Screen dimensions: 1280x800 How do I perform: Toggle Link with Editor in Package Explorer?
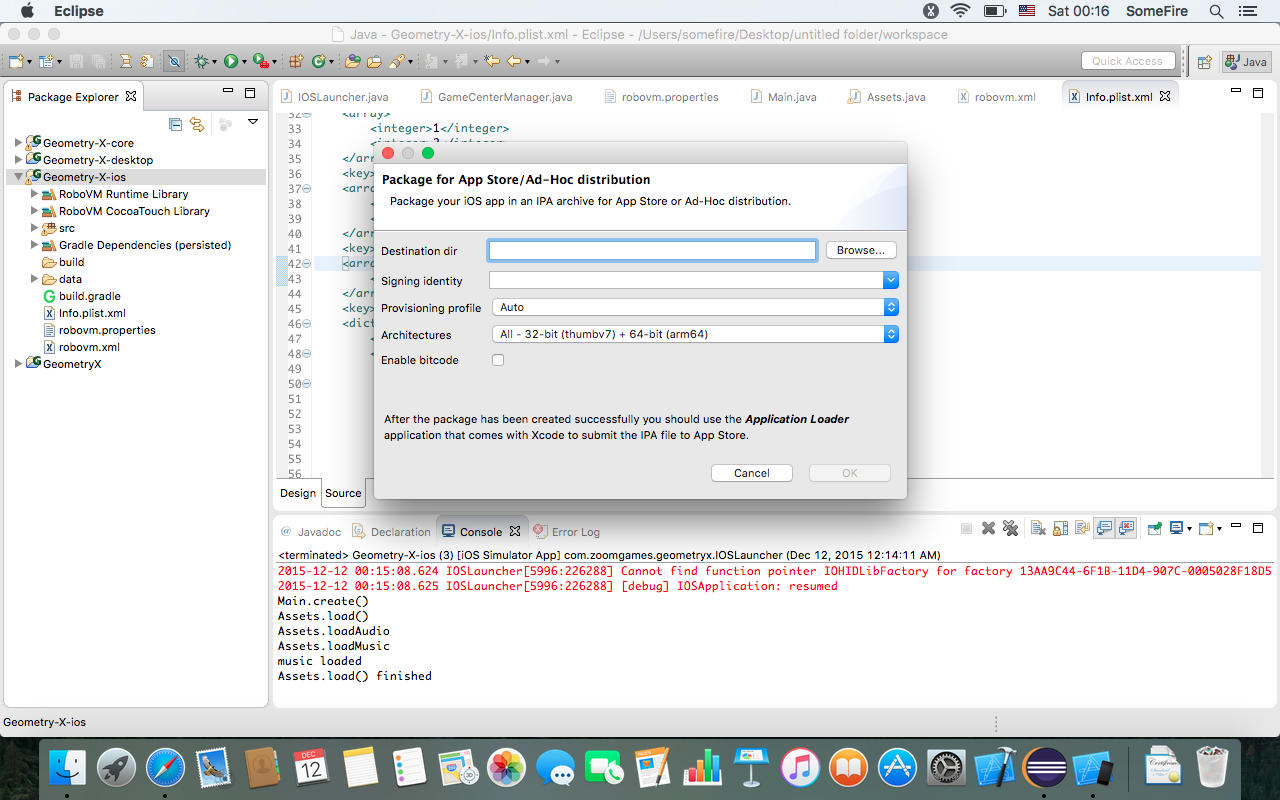pyautogui.click(x=197, y=124)
